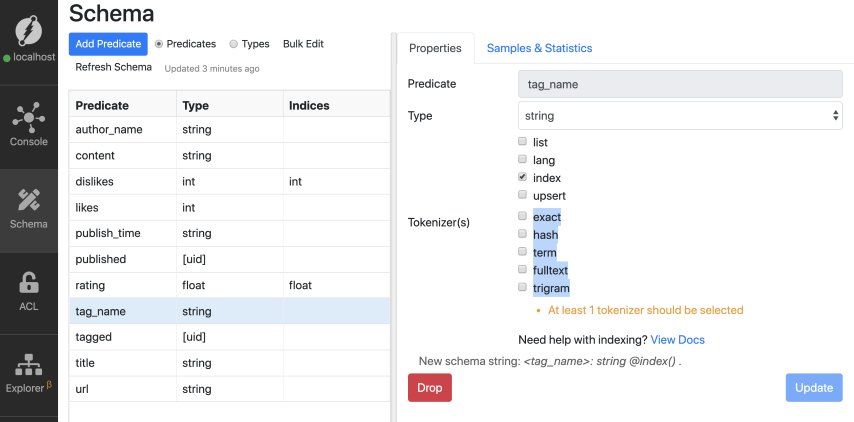This screenshot has width=854, height=422.
Task: Click the Add Predicate button
Action: tap(108, 44)
